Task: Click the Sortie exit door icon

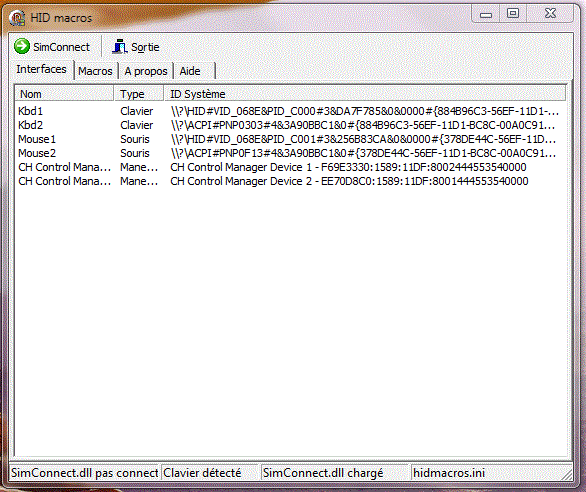Action: [x=120, y=46]
